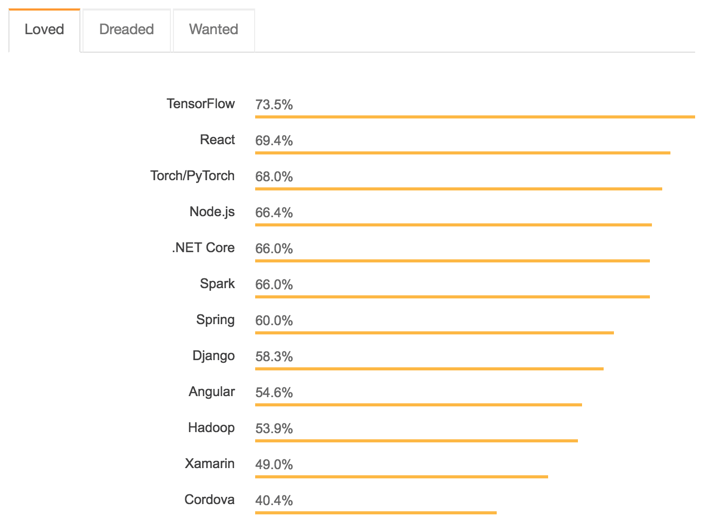The height and width of the screenshot is (529, 719).
Task: Select the Spring label
Action: pyautogui.click(x=215, y=320)
